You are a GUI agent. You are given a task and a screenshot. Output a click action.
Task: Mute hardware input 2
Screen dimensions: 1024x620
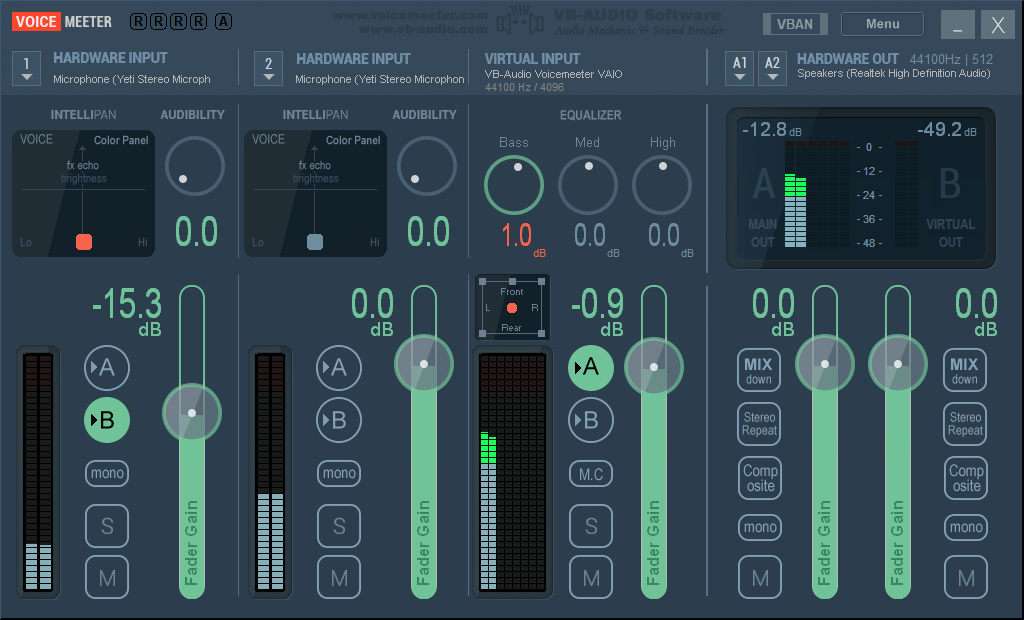coord(339,578)
